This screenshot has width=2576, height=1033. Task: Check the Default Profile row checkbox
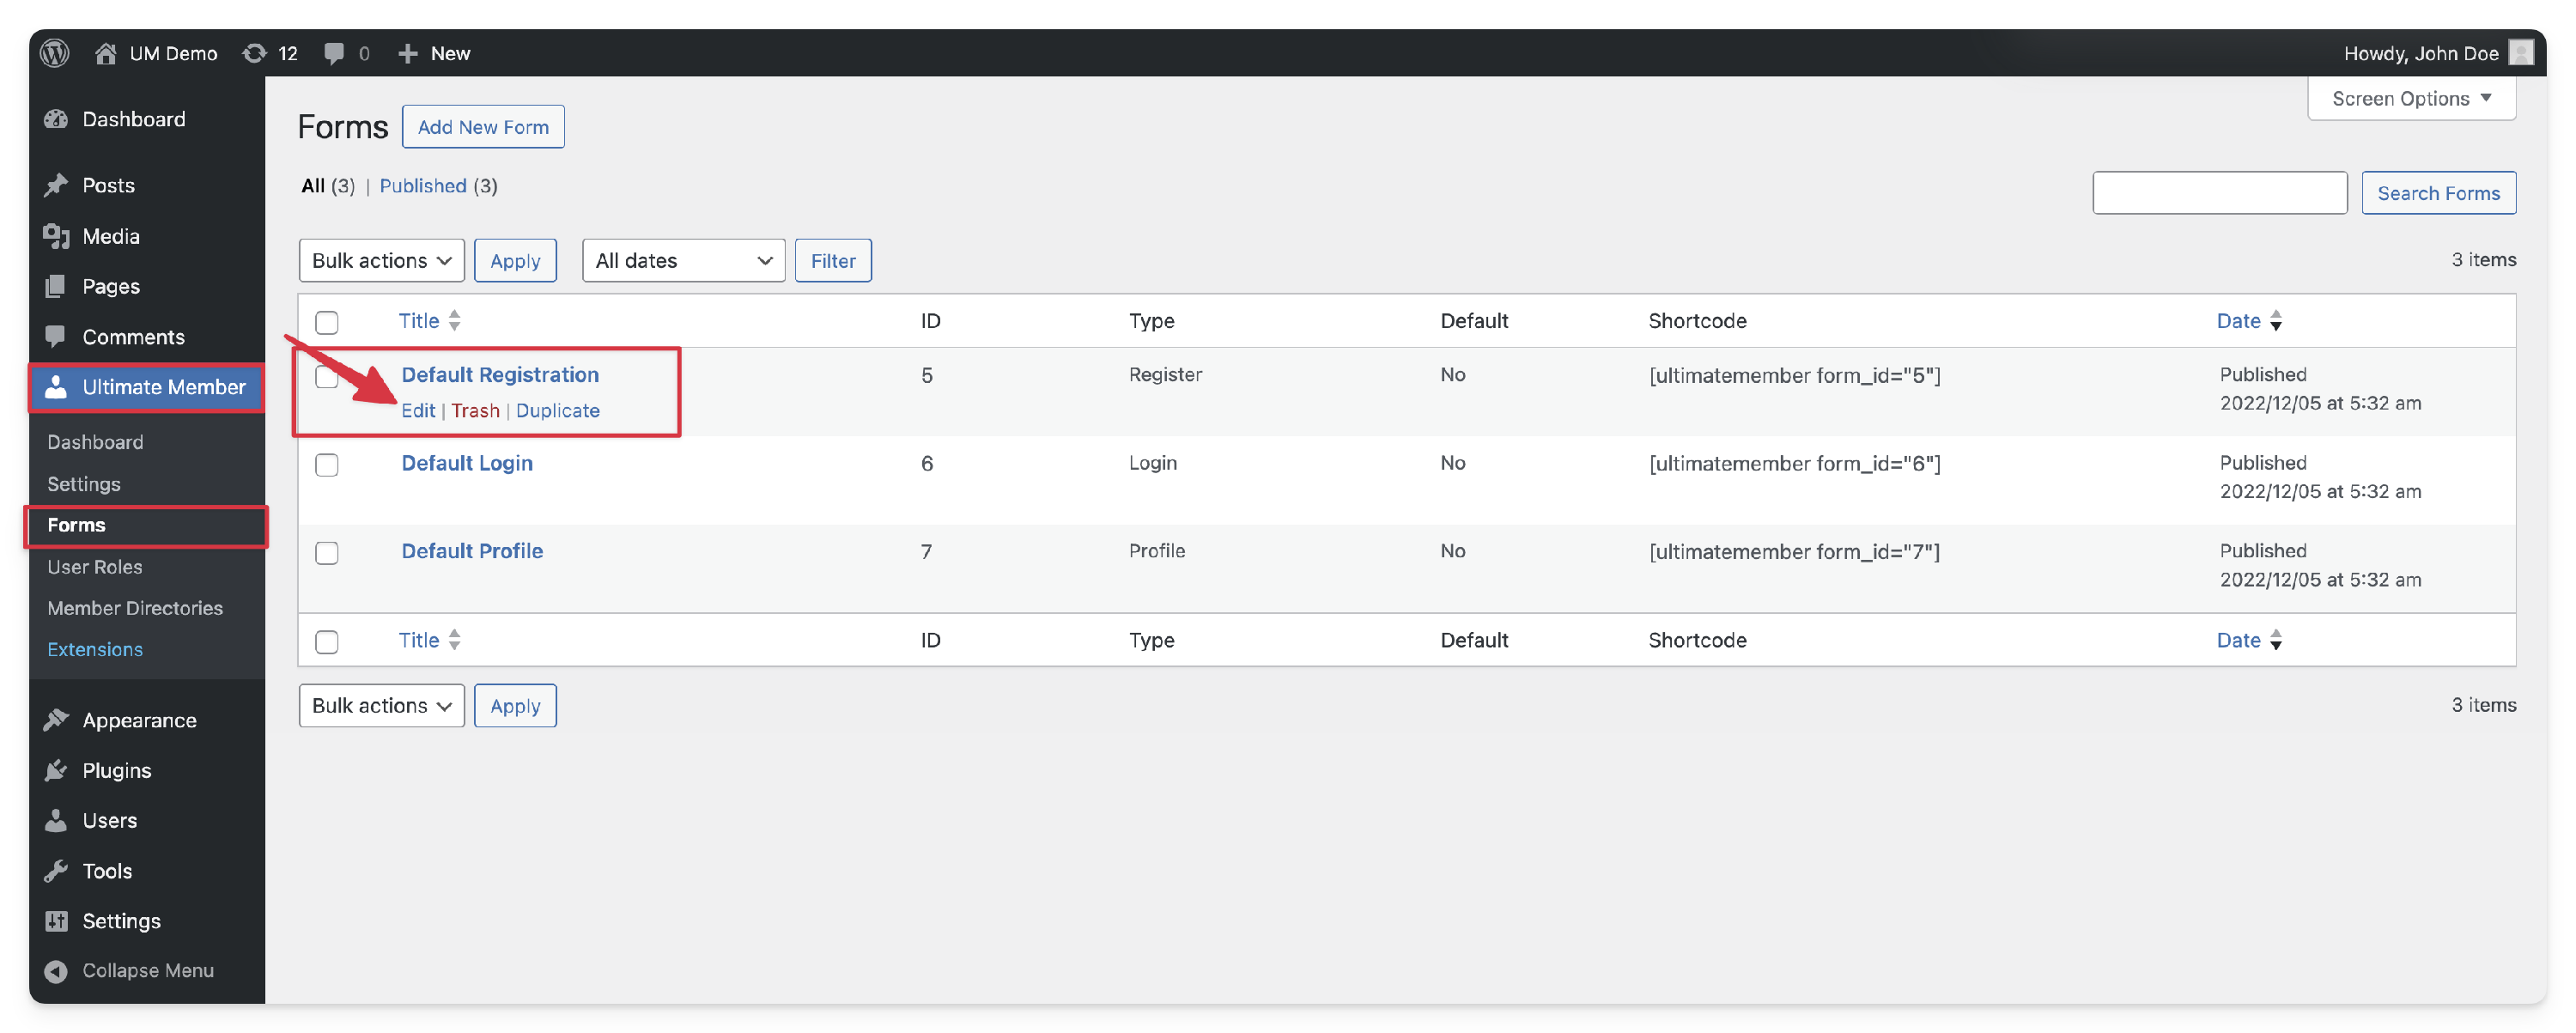pos(327,553)
